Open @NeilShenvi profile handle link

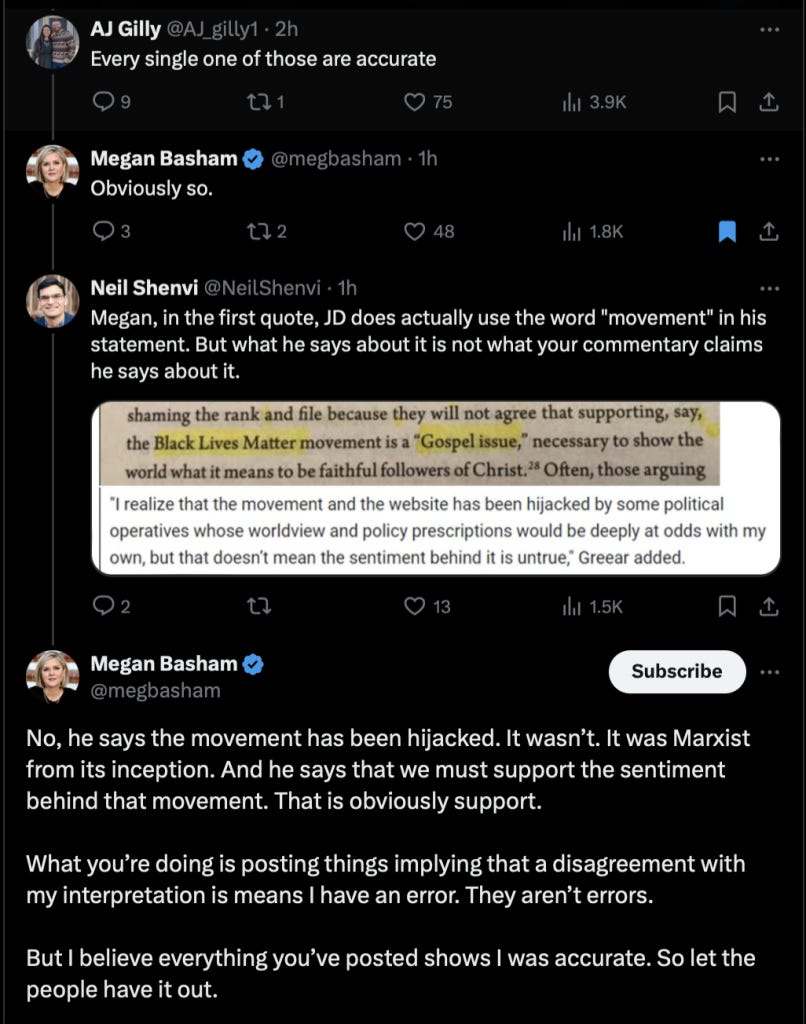click(x=262, y=288)
